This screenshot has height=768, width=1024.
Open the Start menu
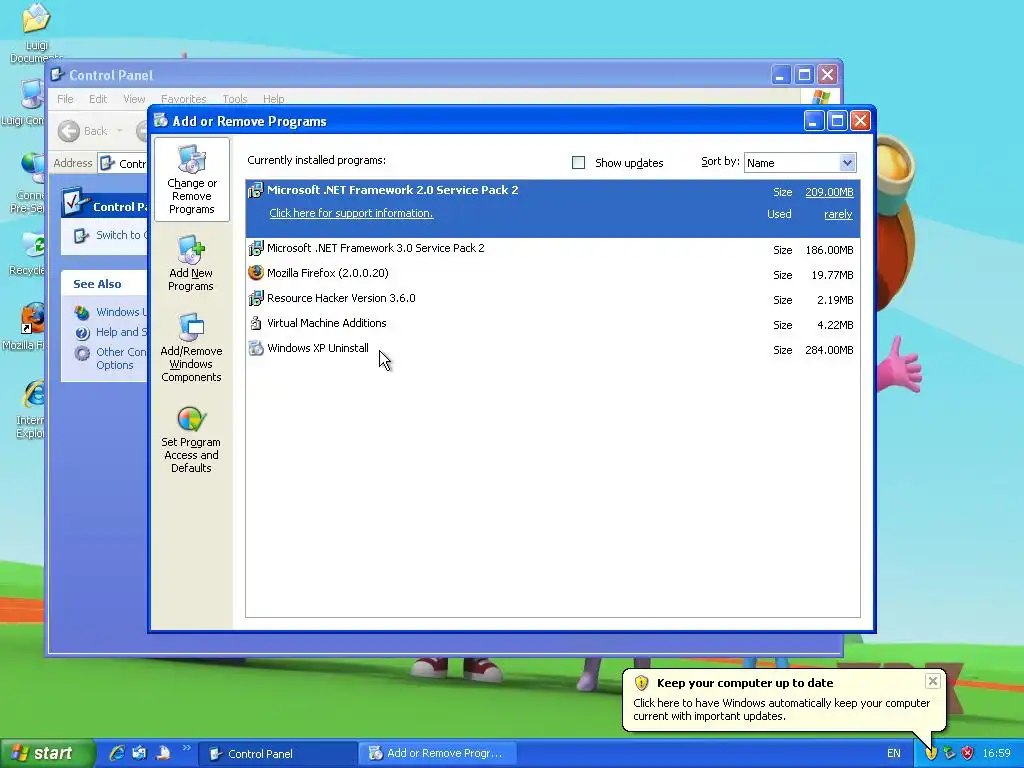[x=47, y=754]
